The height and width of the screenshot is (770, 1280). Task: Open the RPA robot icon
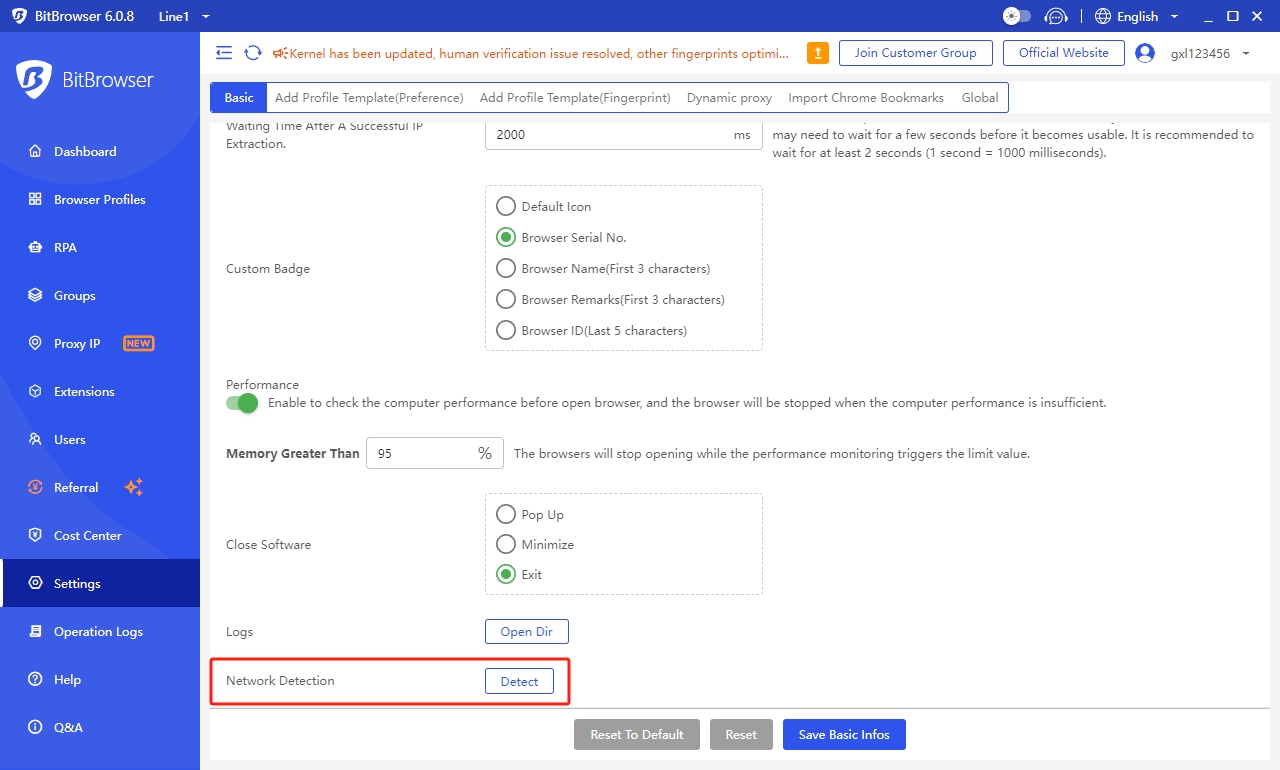(35, 248)
